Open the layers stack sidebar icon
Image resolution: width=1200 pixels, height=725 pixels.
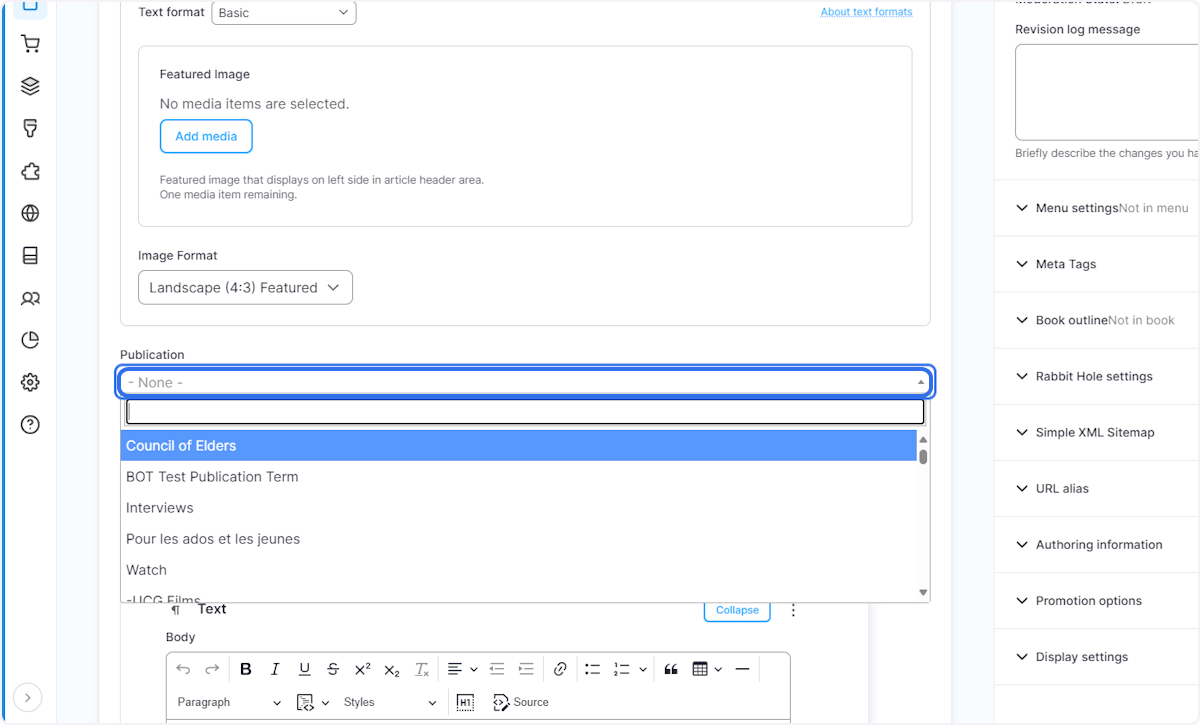tap(30, 86)
